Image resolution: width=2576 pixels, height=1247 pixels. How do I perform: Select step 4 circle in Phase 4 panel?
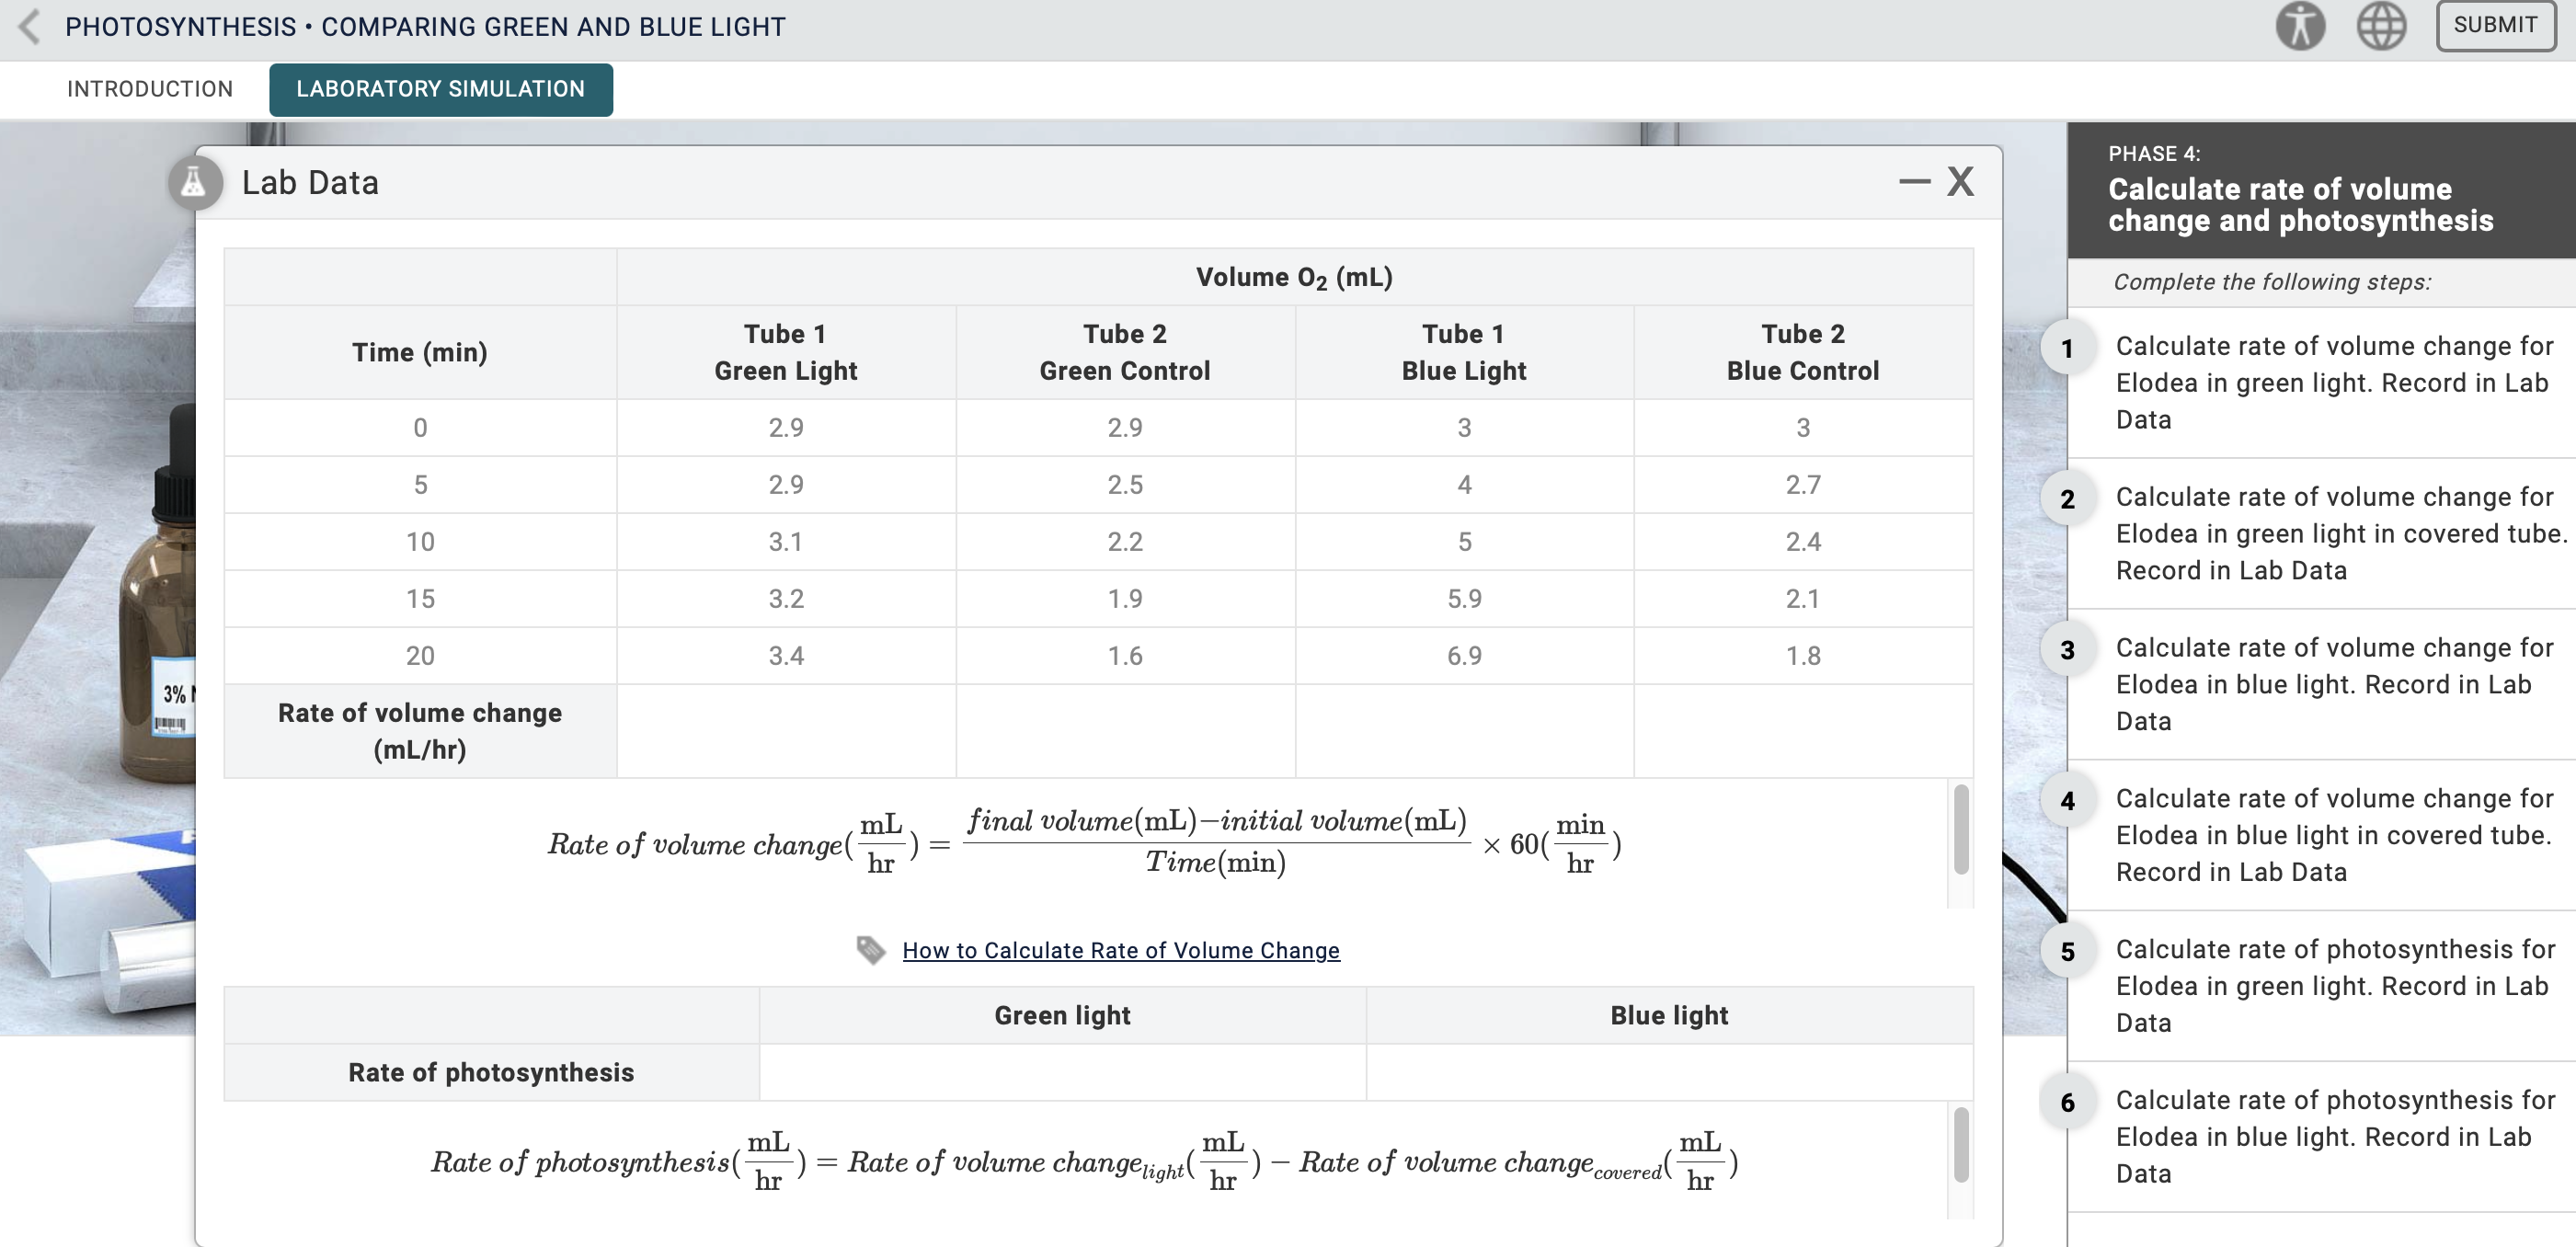click(x=2069, y=800)
